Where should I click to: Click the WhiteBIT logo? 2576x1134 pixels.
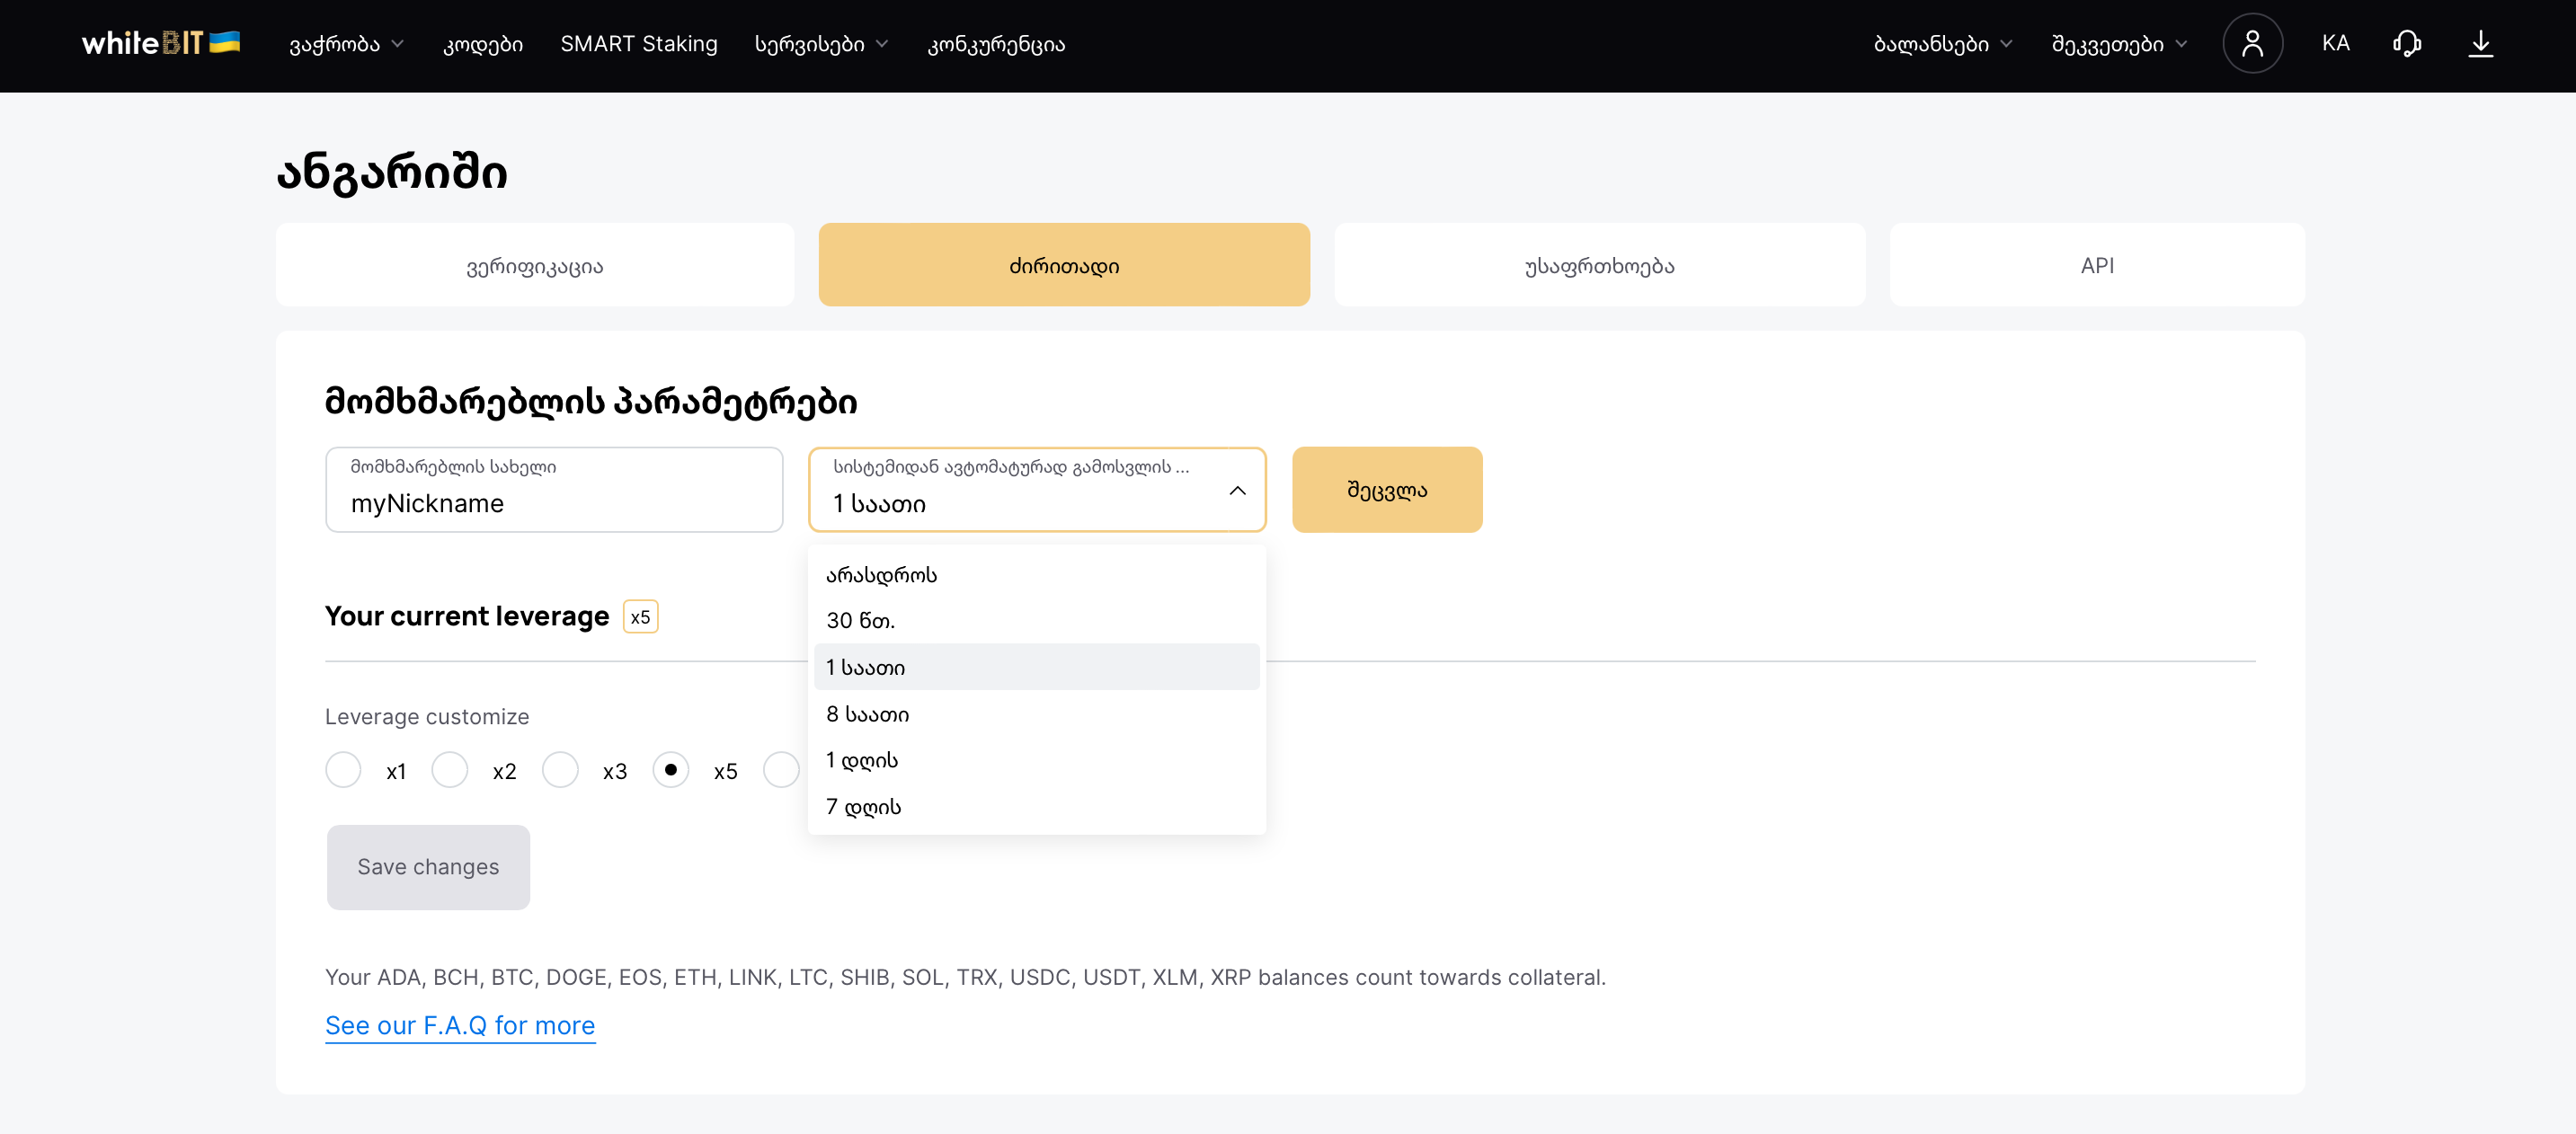(160, 43)
